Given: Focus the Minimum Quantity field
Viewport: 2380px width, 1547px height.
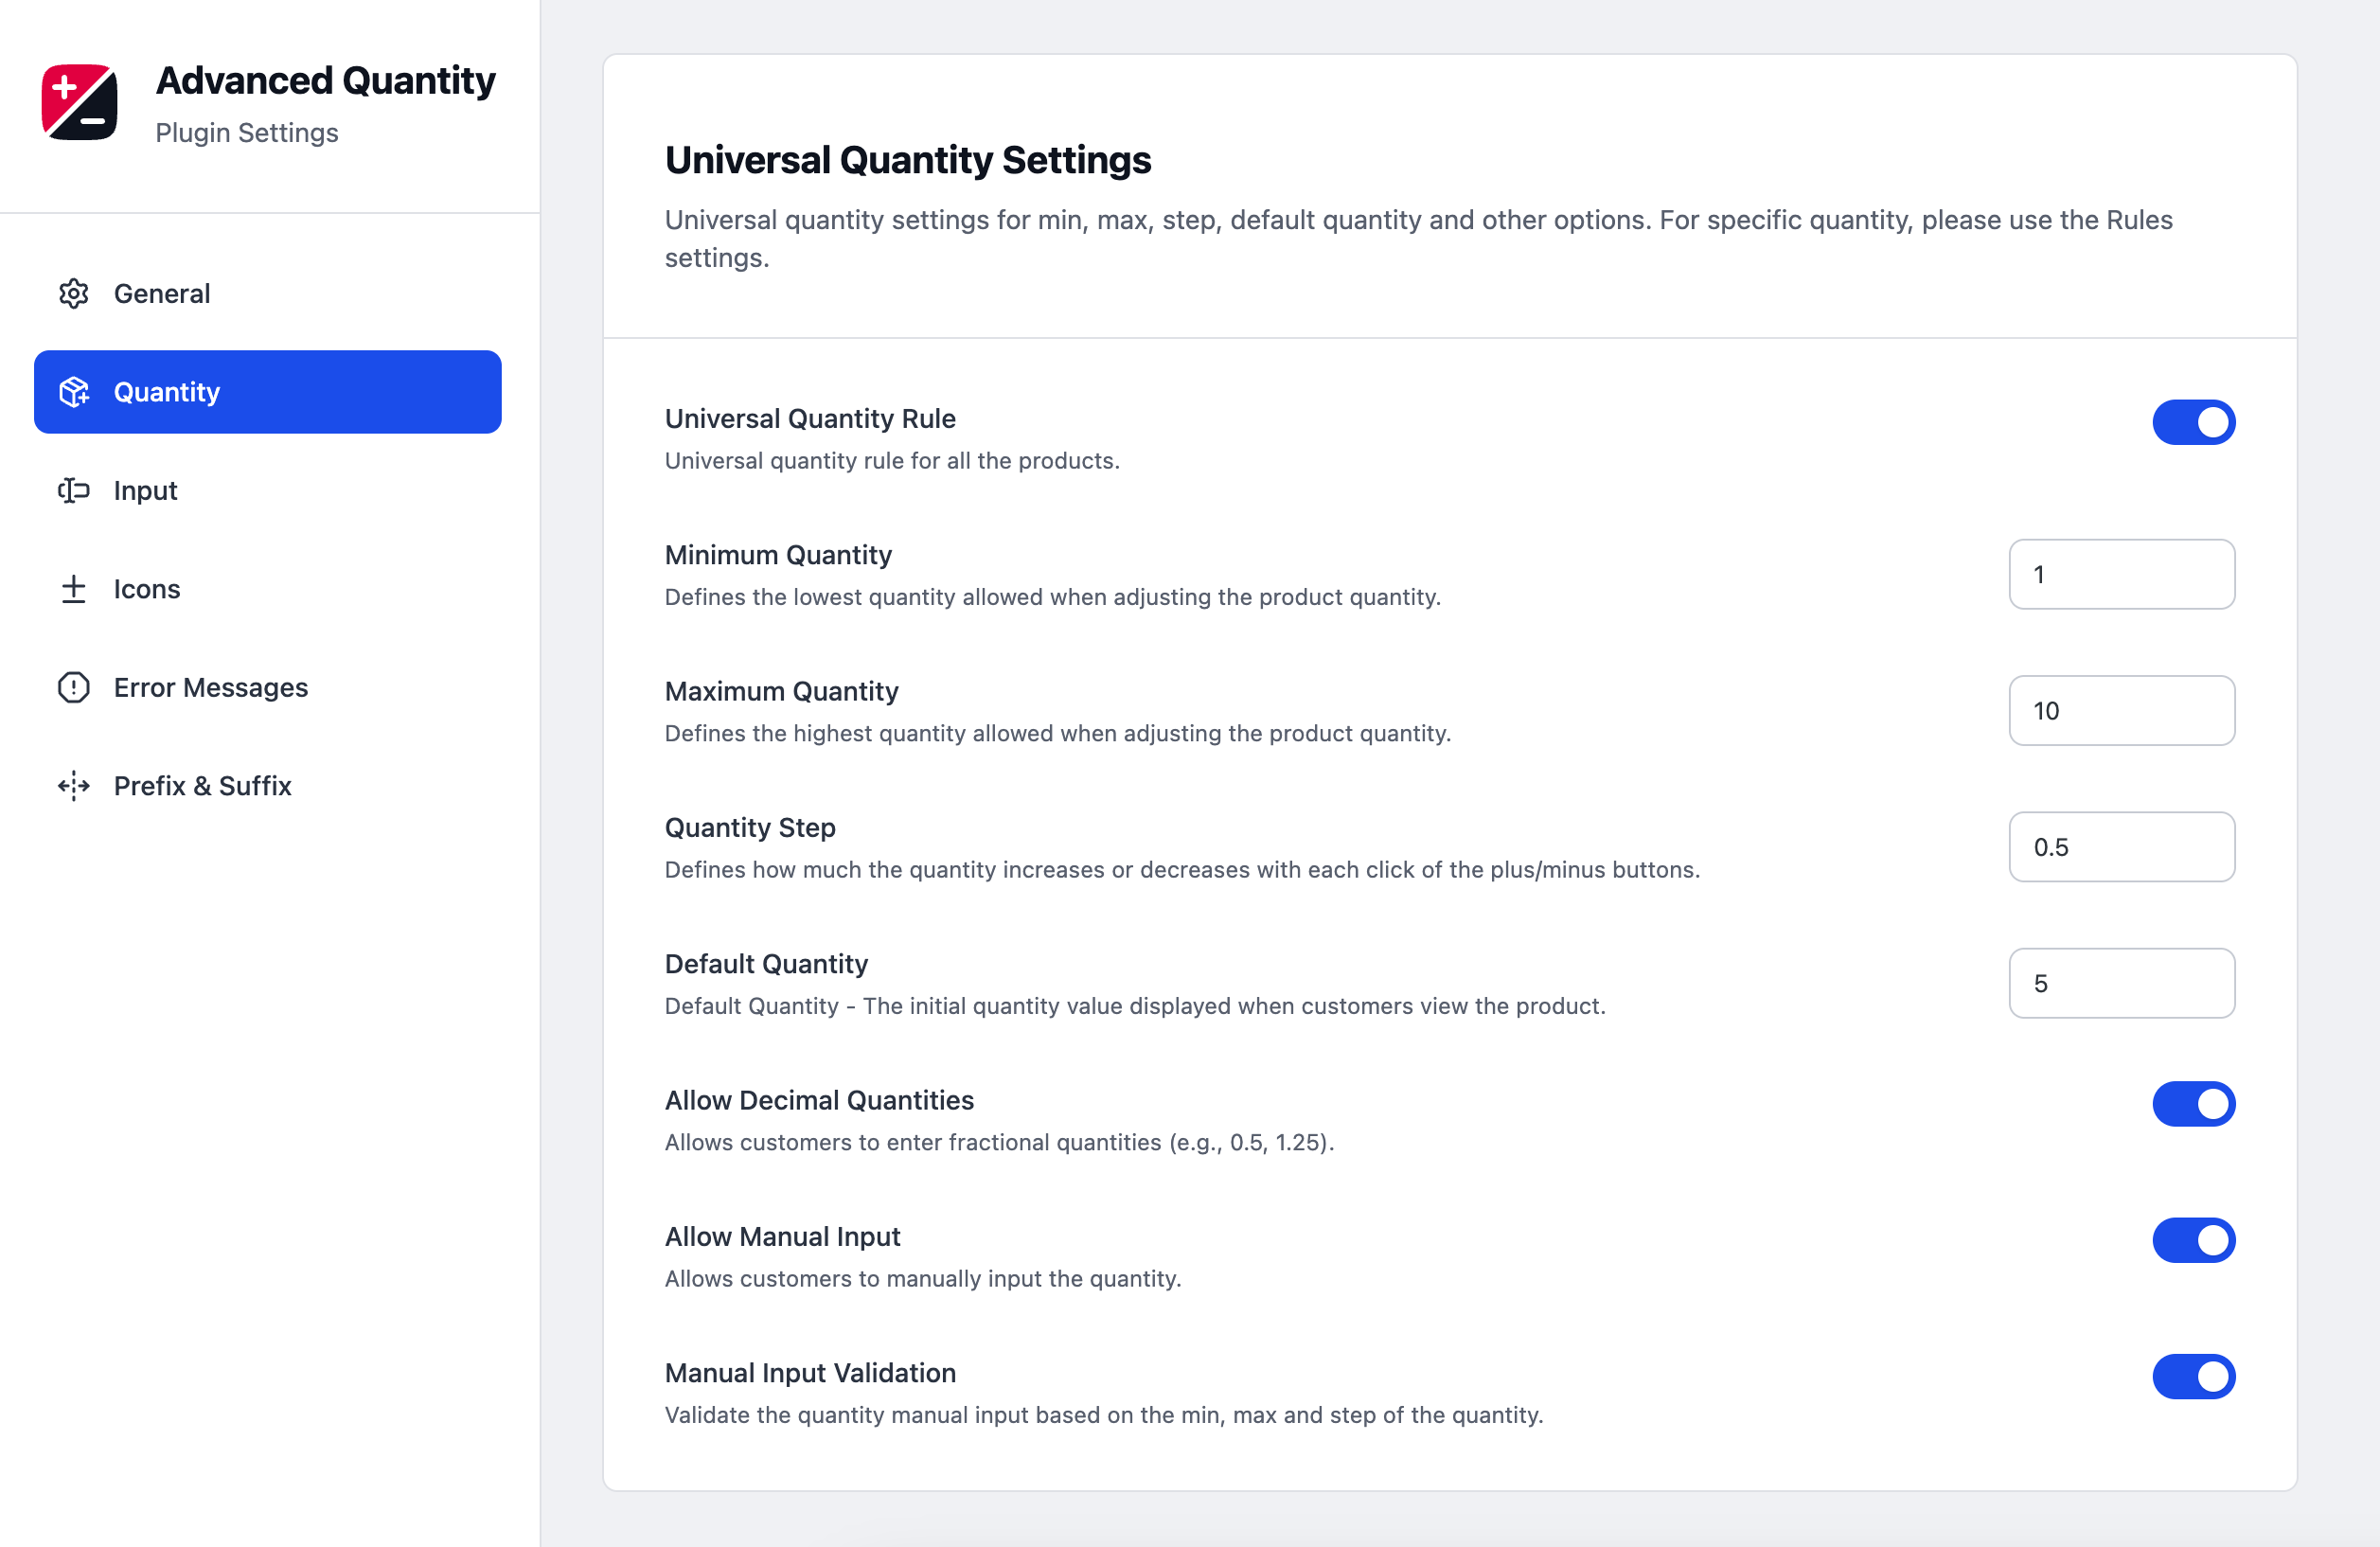Looking at the screenshot, I should pyautogui.click(x=2121, y=574).
